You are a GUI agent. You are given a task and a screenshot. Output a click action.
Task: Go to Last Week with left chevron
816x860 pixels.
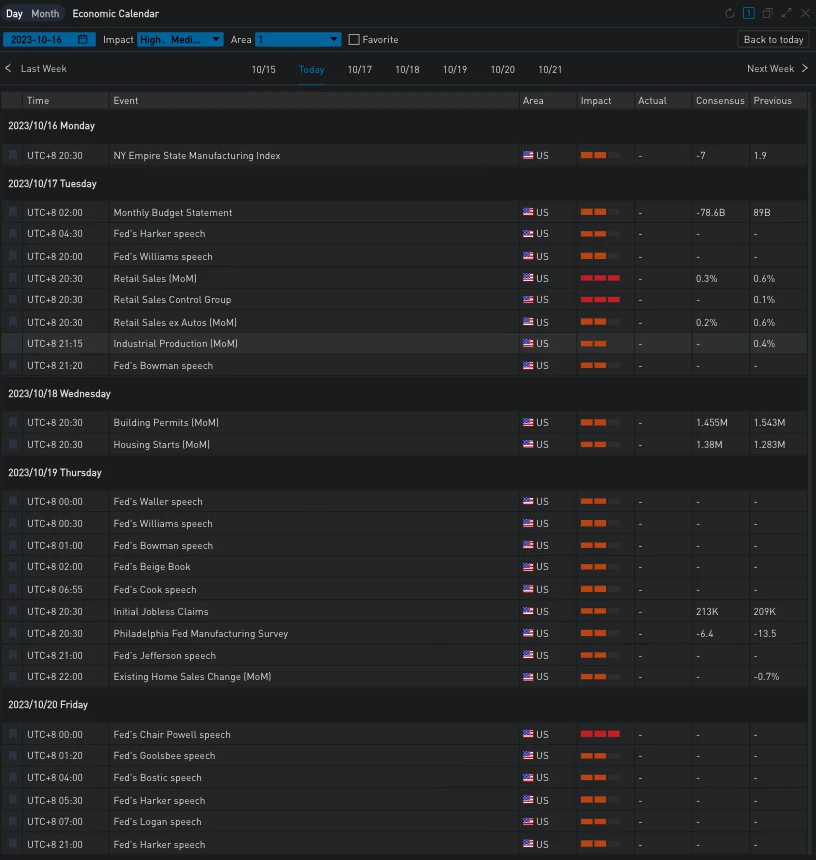(x=9, y=69)
